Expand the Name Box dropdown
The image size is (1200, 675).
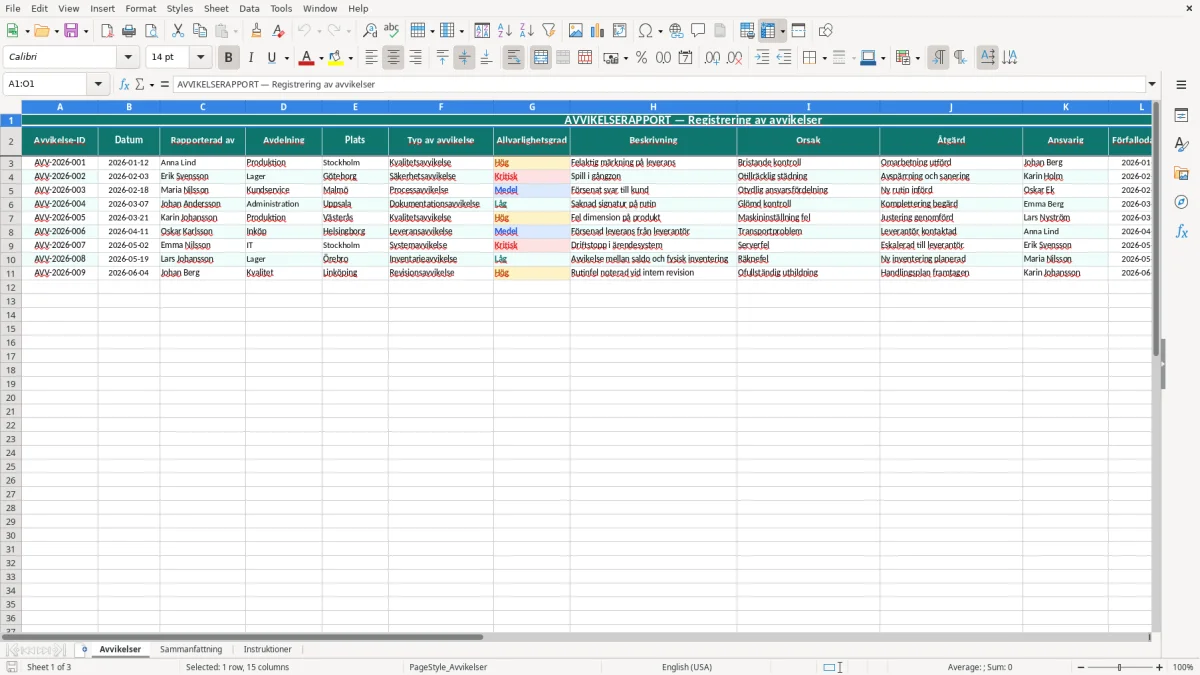[99, 84]
